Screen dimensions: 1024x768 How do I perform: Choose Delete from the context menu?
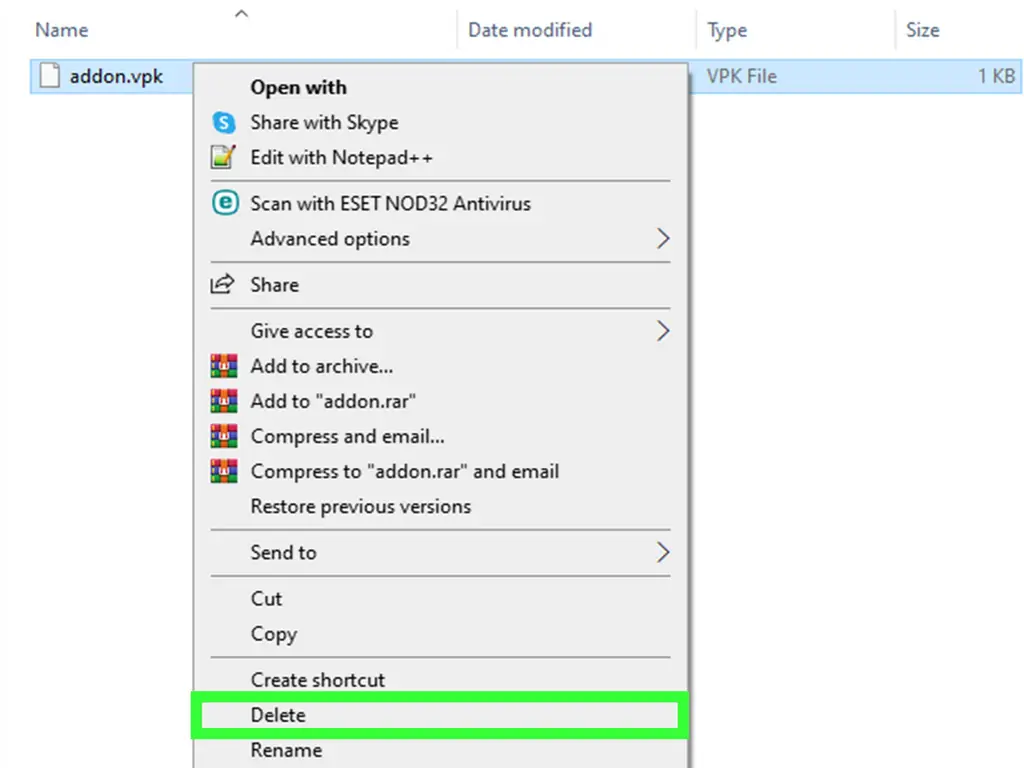click(440, 715)
